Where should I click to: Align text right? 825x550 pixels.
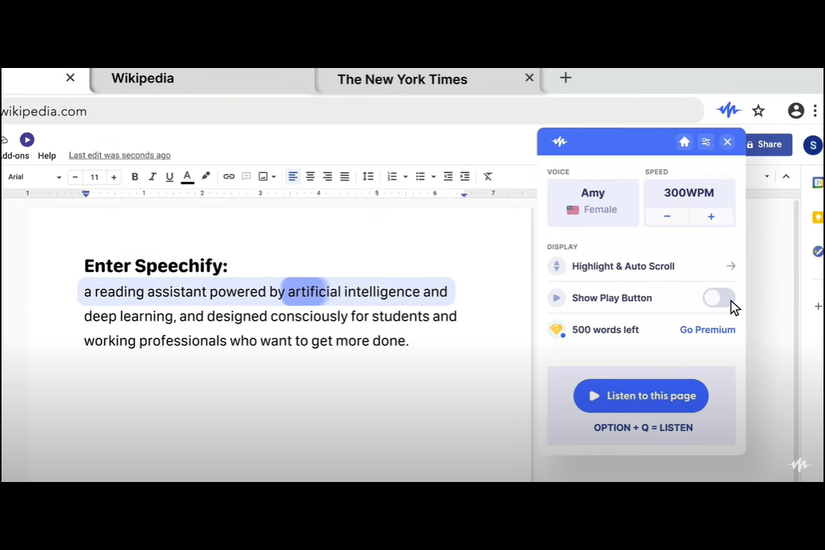coord(327,176)
